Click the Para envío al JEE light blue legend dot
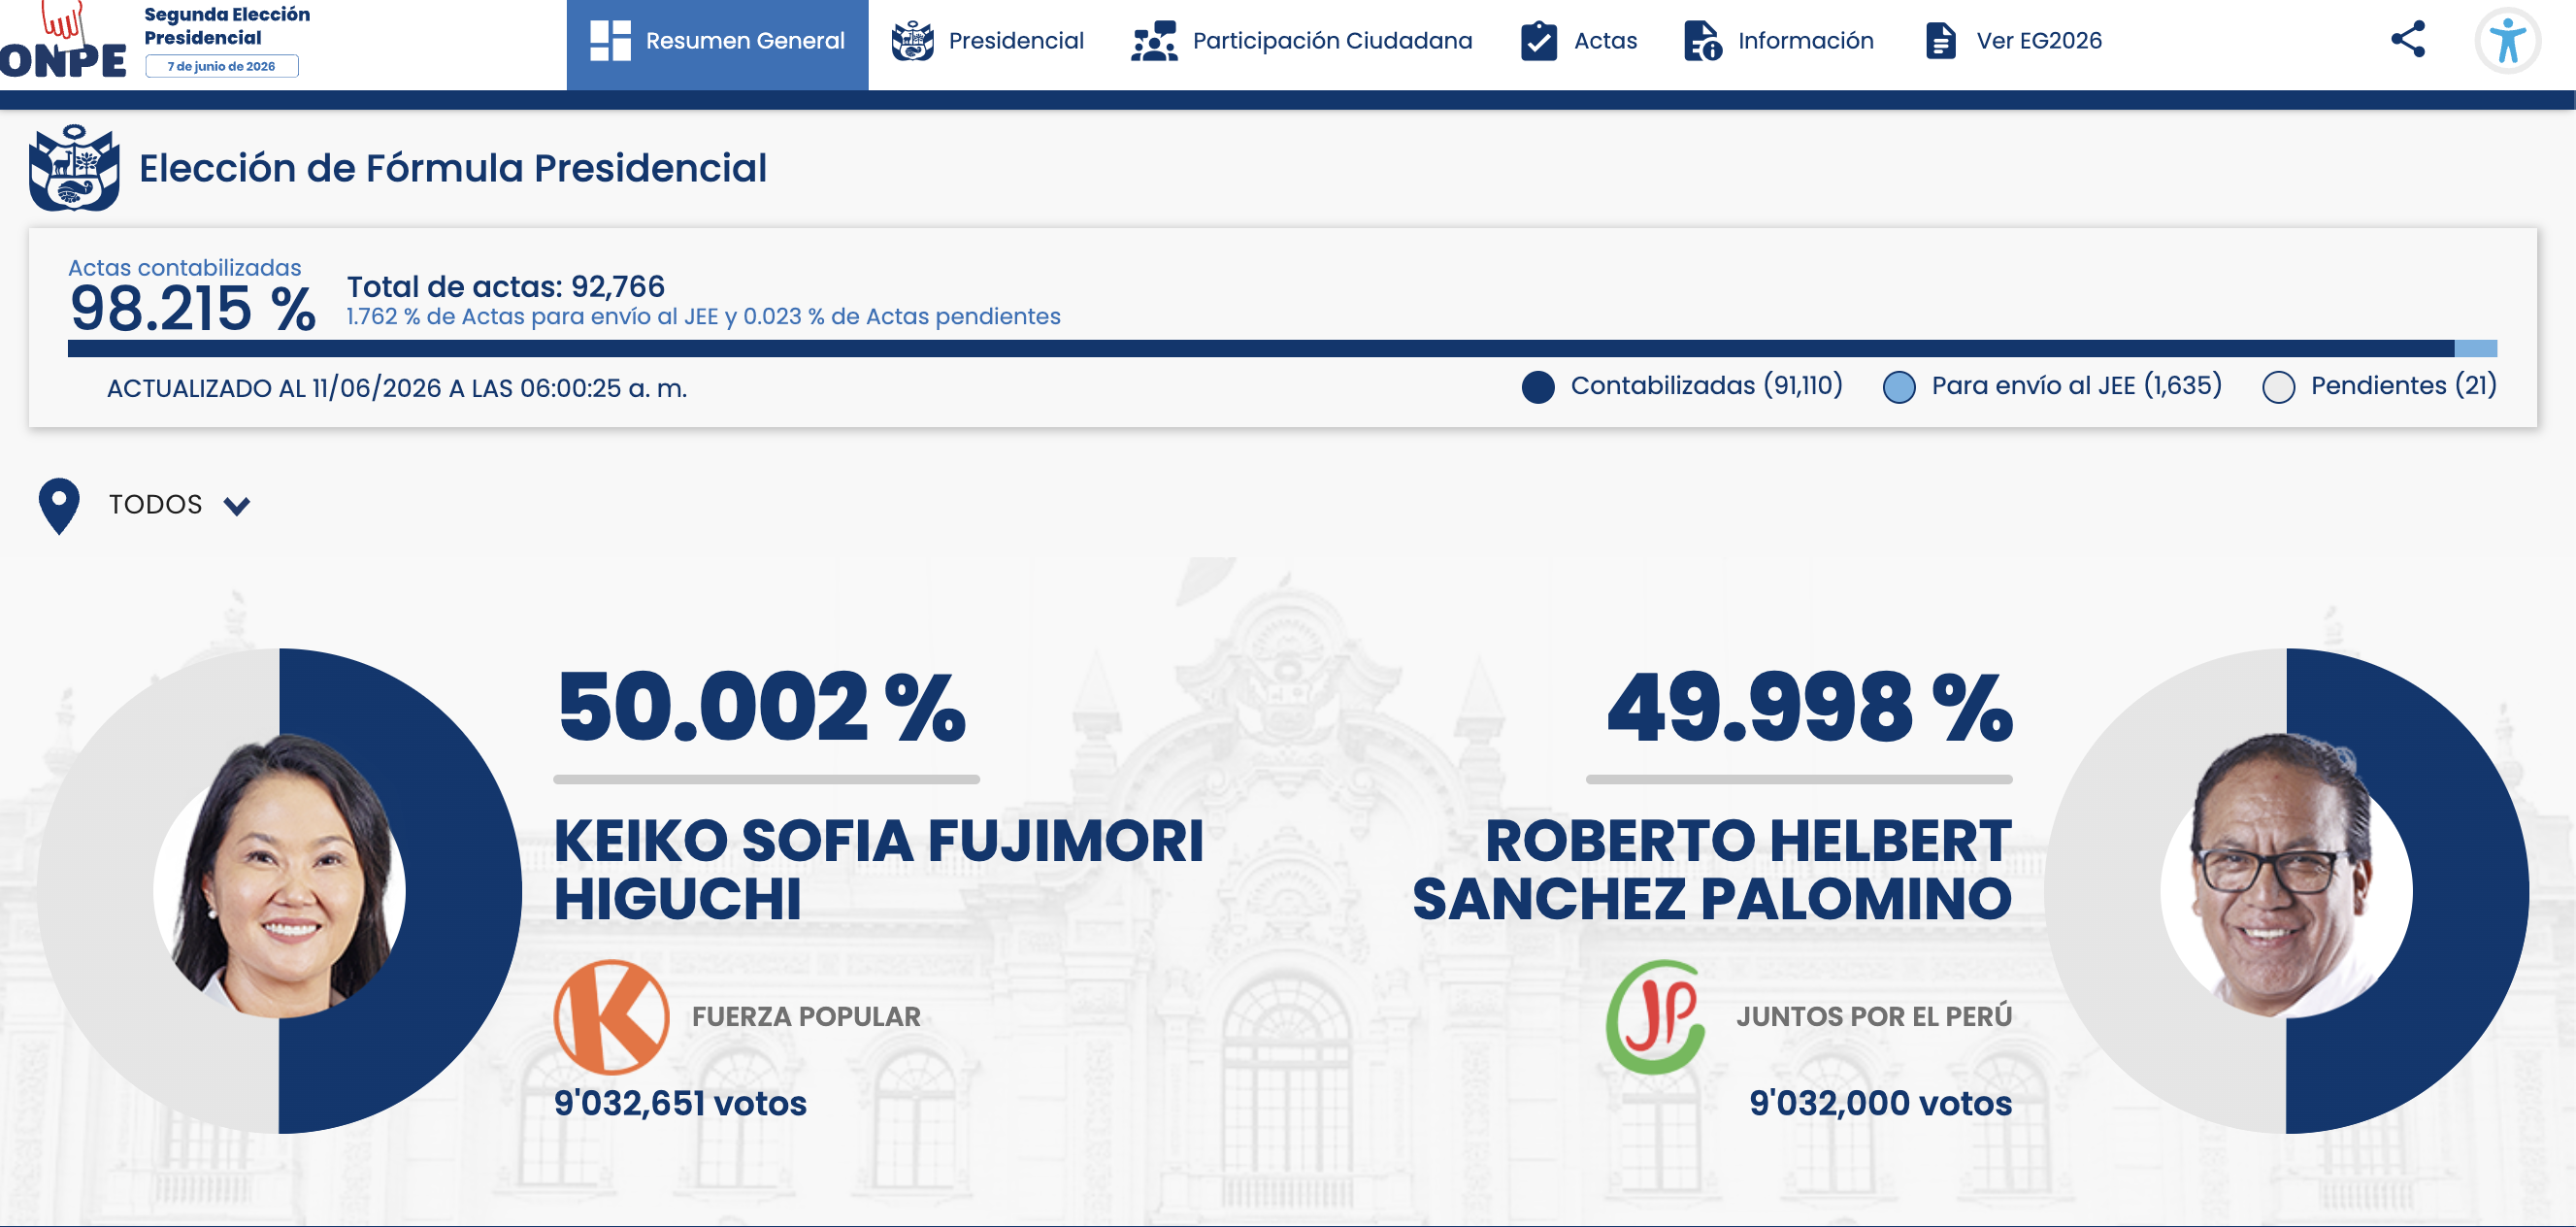The width and height of the screenshot is (2576, 1227). point(1899,388)
